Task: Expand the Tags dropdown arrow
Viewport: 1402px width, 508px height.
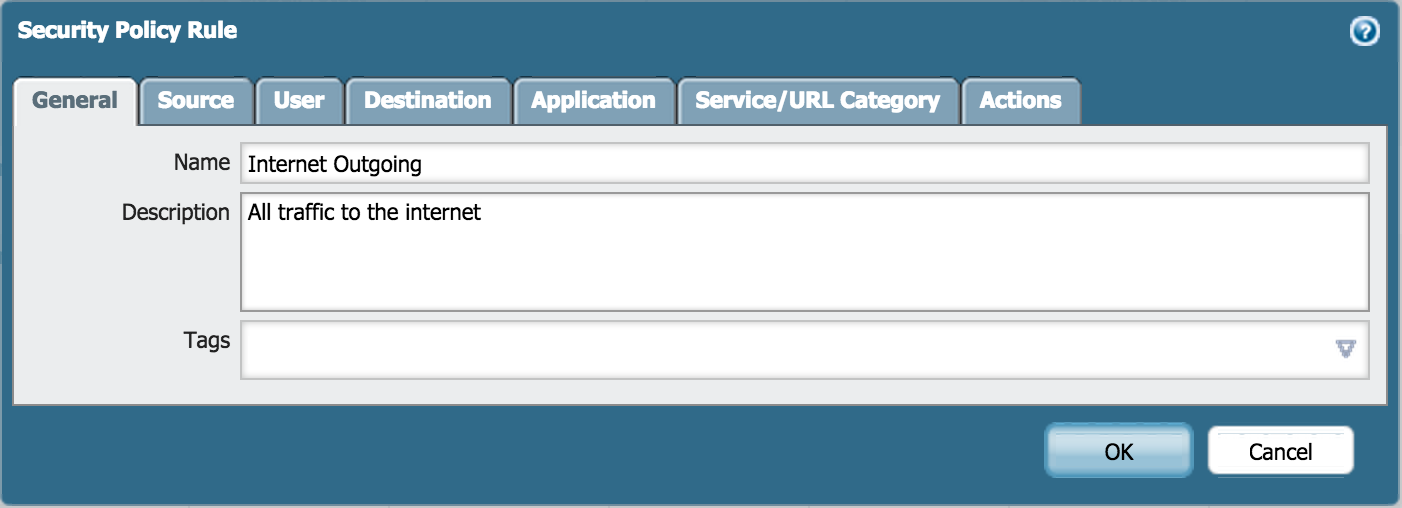Action: pos(1345,349)
